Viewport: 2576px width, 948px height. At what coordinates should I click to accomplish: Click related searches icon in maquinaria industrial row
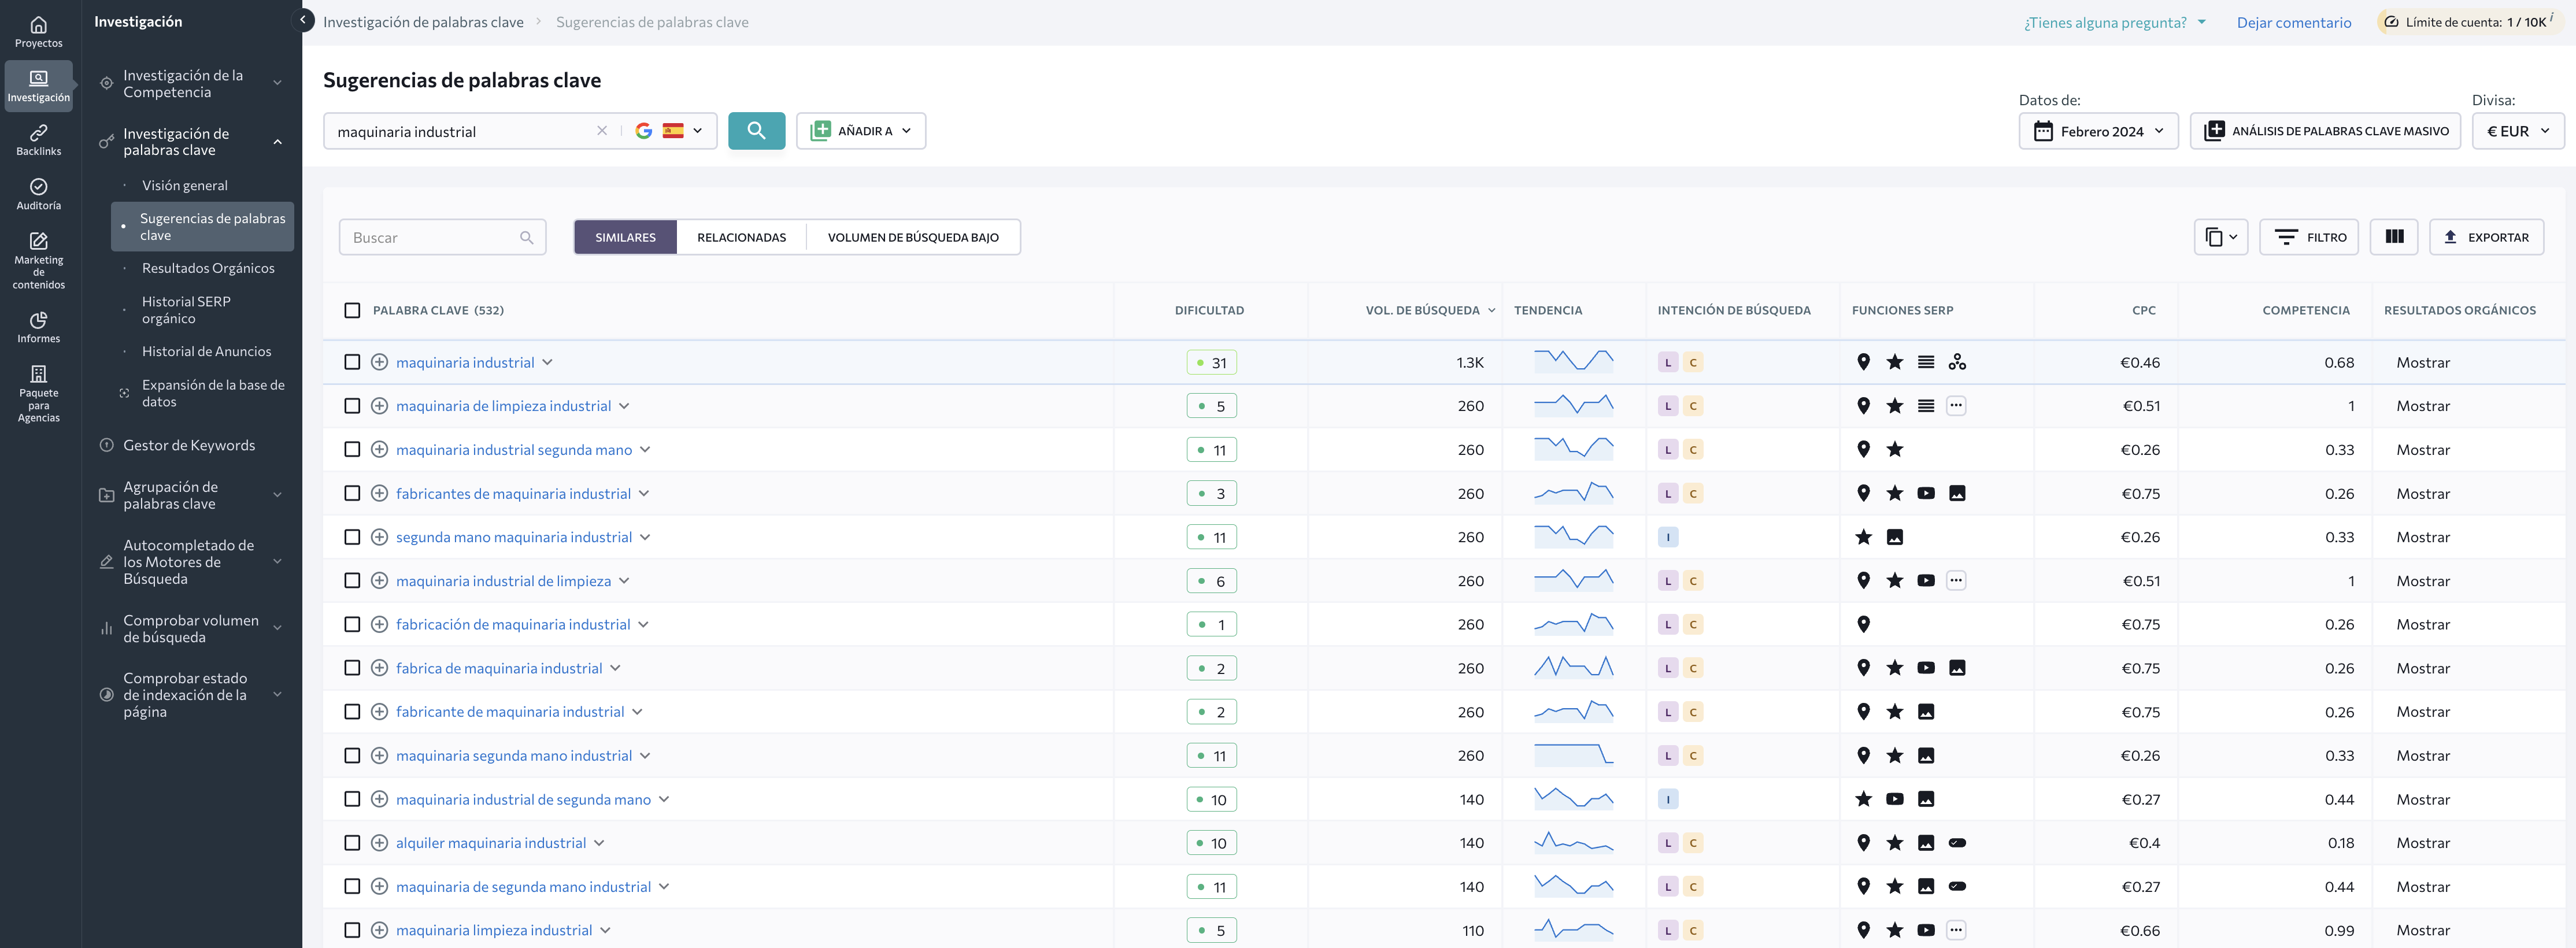click(x=1957, y=362)
